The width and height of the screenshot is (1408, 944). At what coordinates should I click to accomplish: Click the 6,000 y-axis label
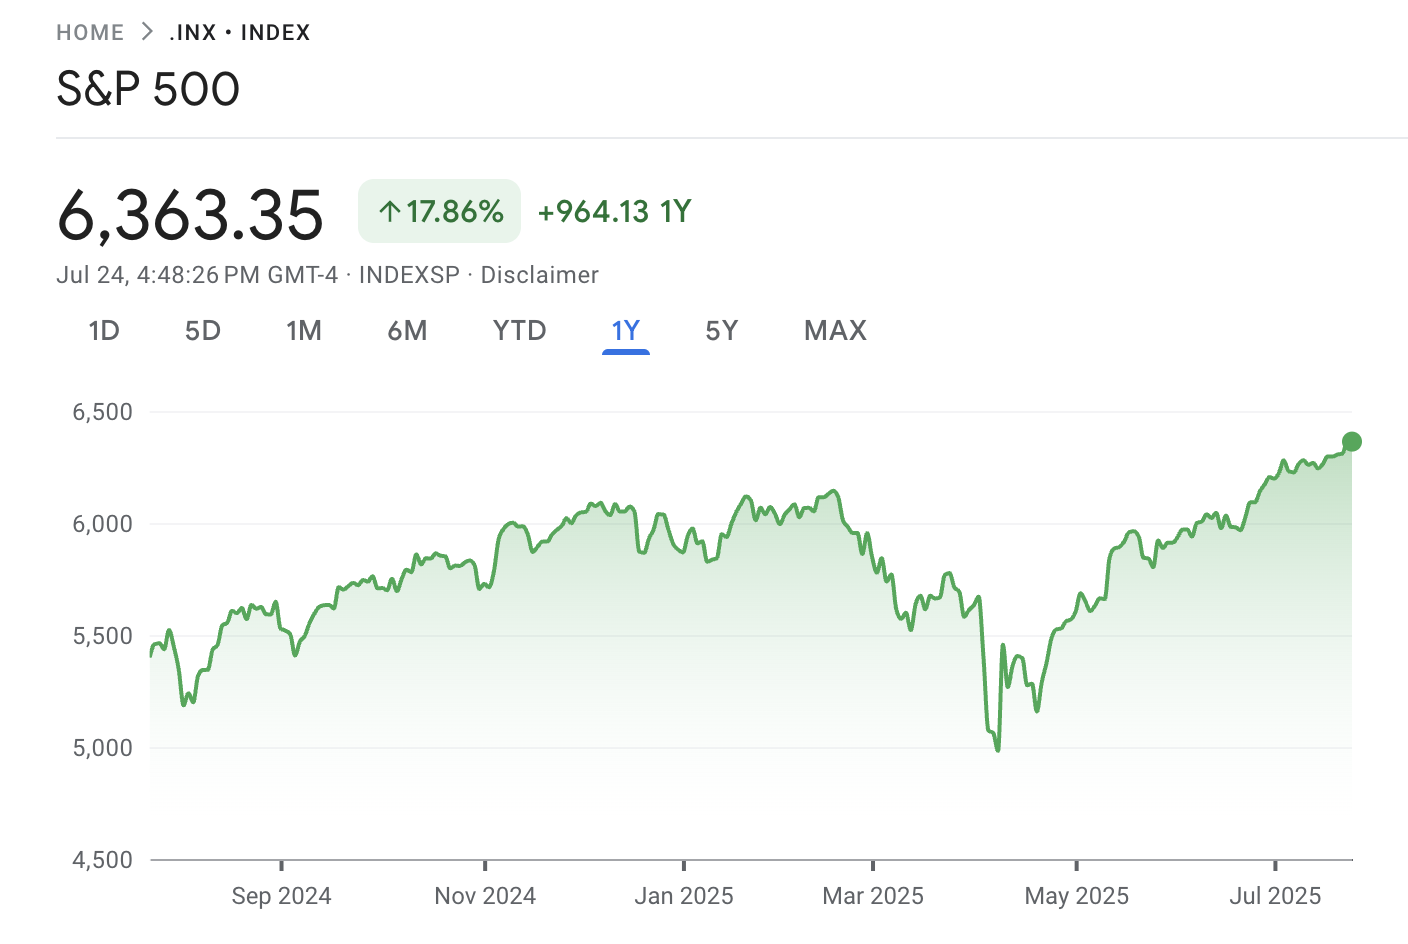tap(103, 524)
